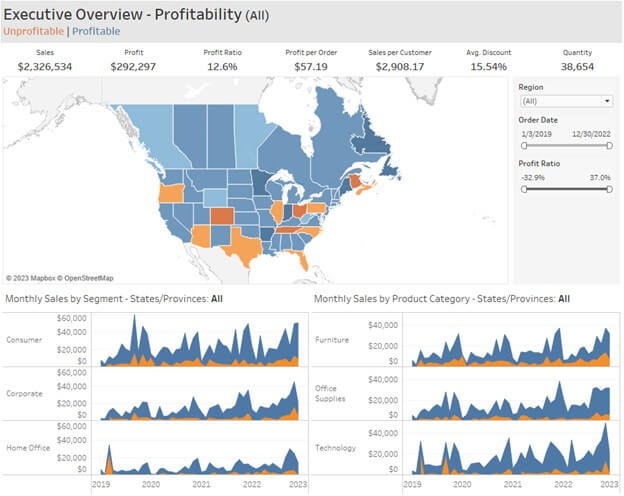Screen dimensions: 624x496
Task: Click the OpenStreetMap attribution link
Action: coord(89,278)
